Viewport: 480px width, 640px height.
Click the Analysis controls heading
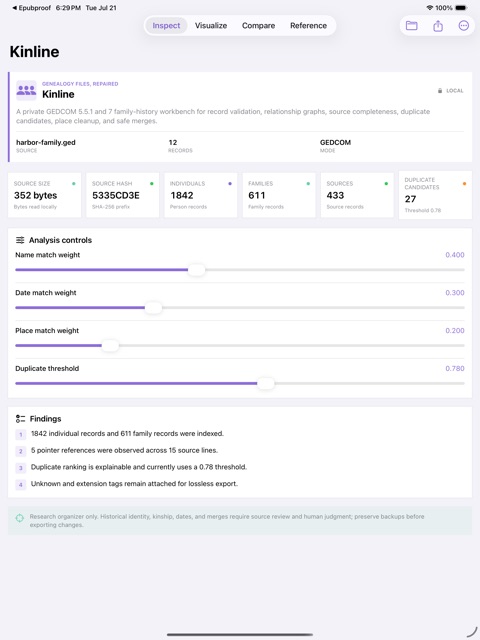click(60, 240)
